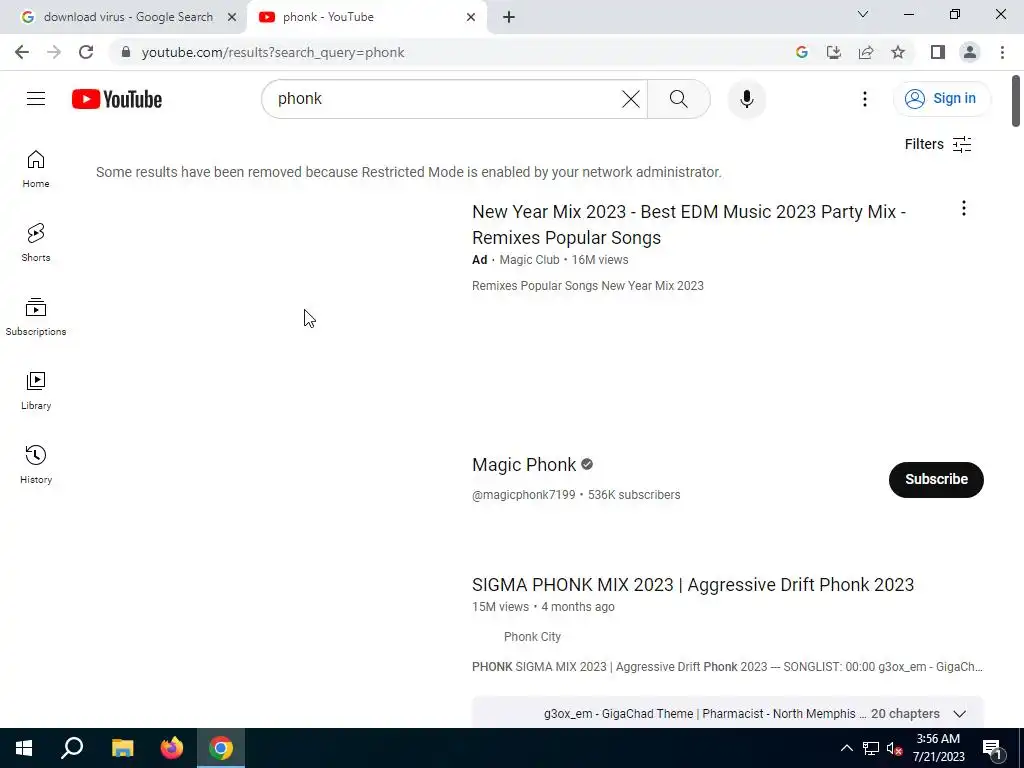Open a new browser tab
This screenshot has height=768, width=1024.
[509, 17]
